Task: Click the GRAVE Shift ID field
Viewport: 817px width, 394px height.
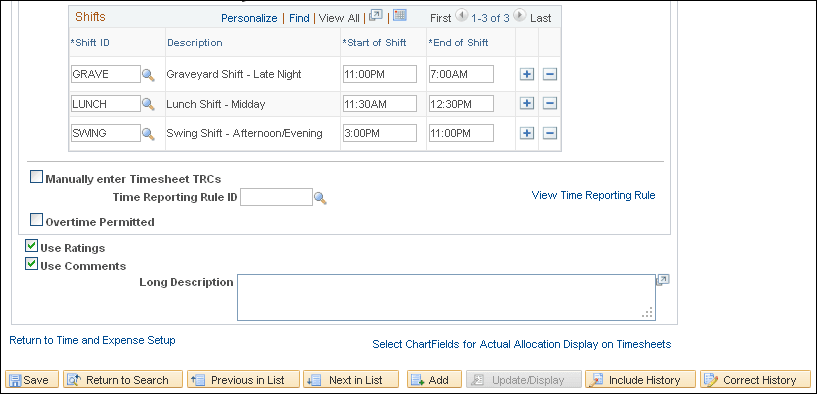Action: pyautogui.click(x=106, y=74)
